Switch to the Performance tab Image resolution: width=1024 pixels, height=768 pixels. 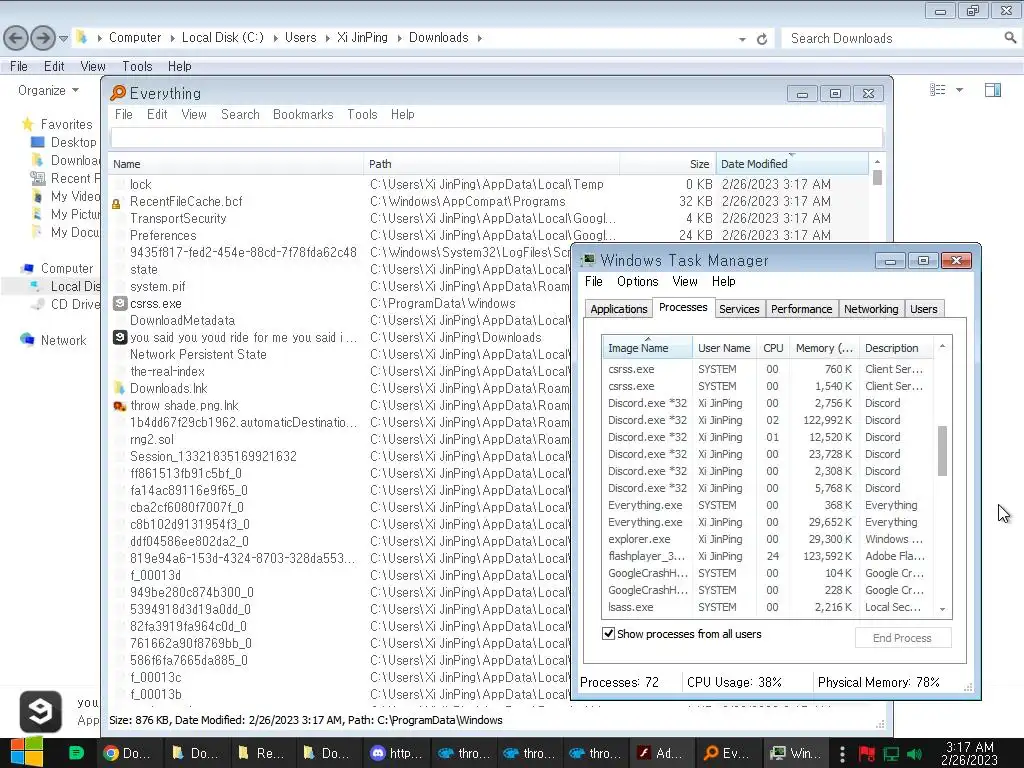coord(801,309)
